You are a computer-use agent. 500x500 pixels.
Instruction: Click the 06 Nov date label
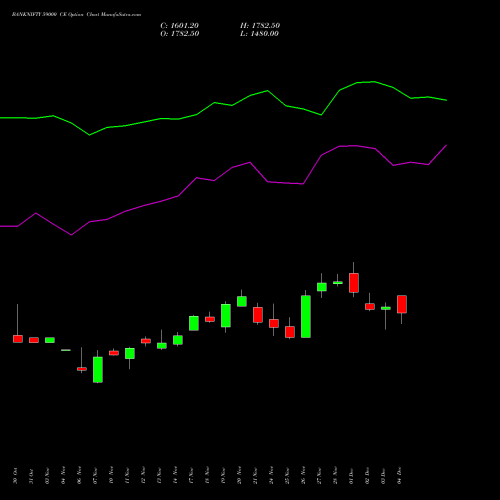79,476
